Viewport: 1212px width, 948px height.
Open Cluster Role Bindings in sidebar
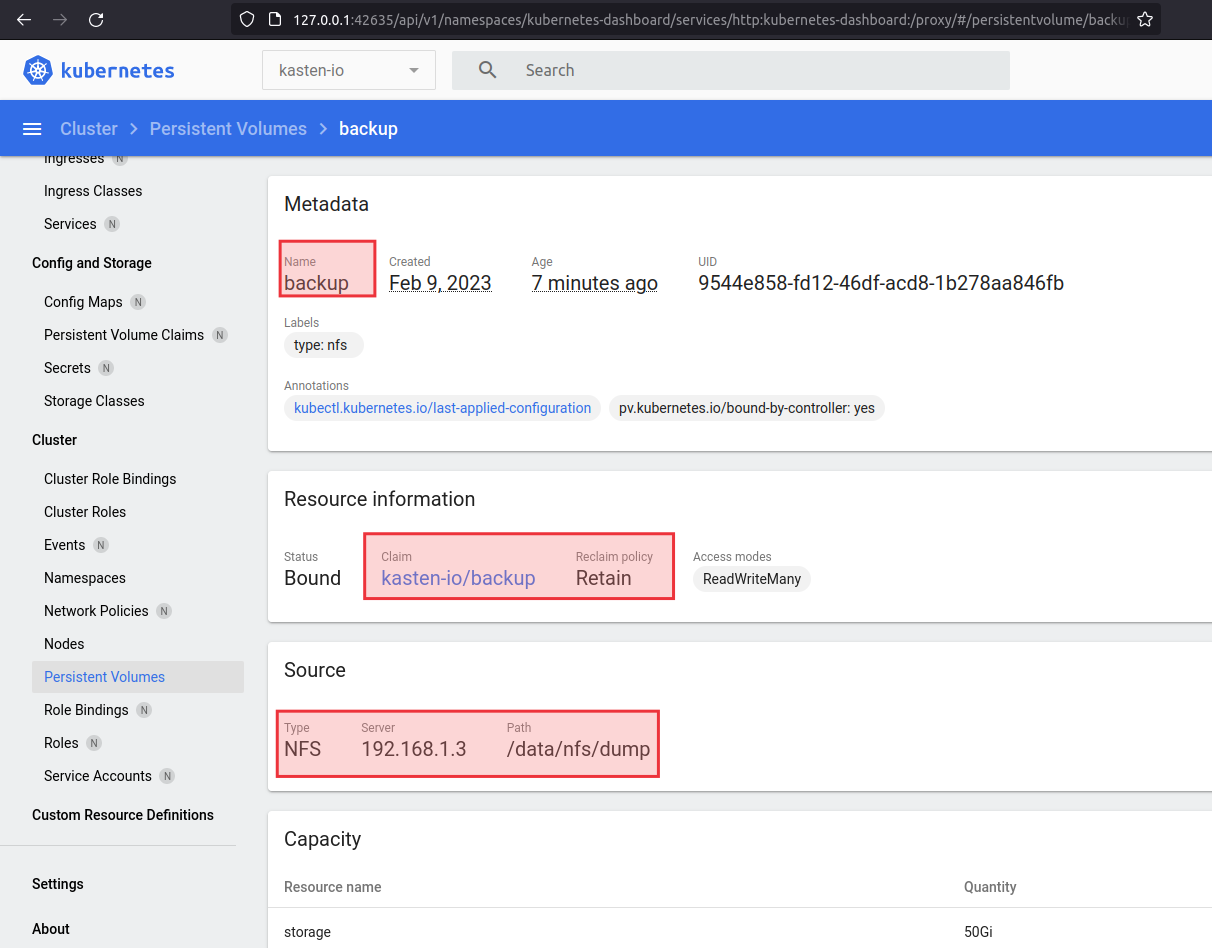110,479
